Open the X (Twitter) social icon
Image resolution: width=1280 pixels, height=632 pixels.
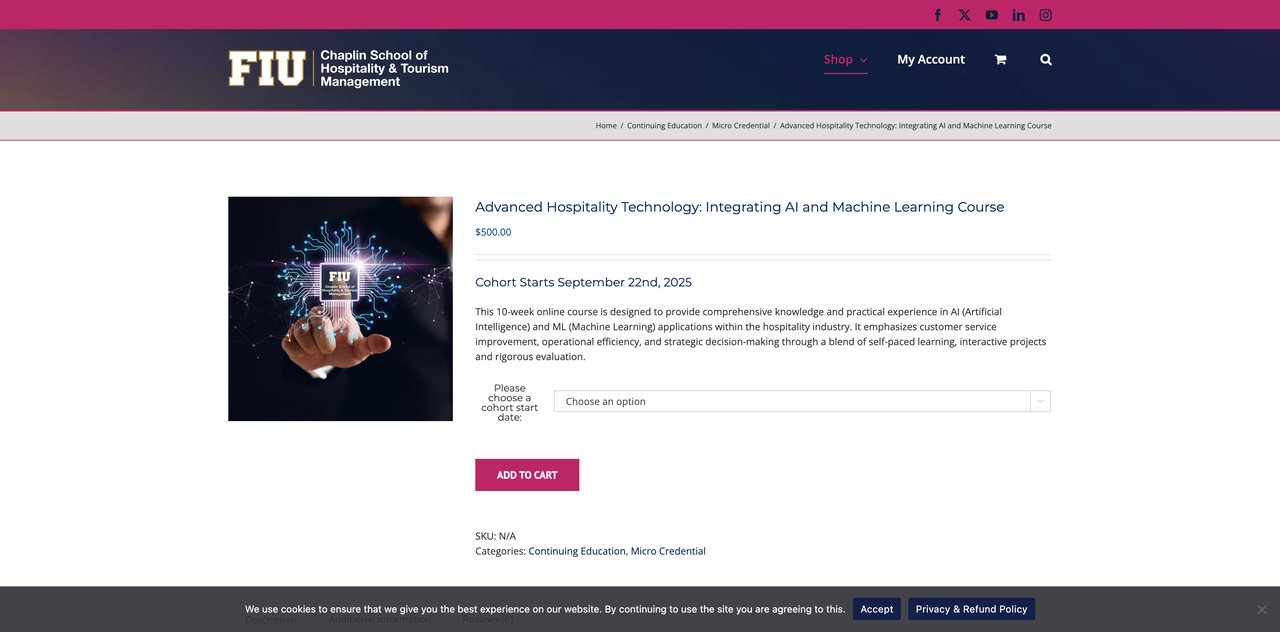click(x=965, y=15)
